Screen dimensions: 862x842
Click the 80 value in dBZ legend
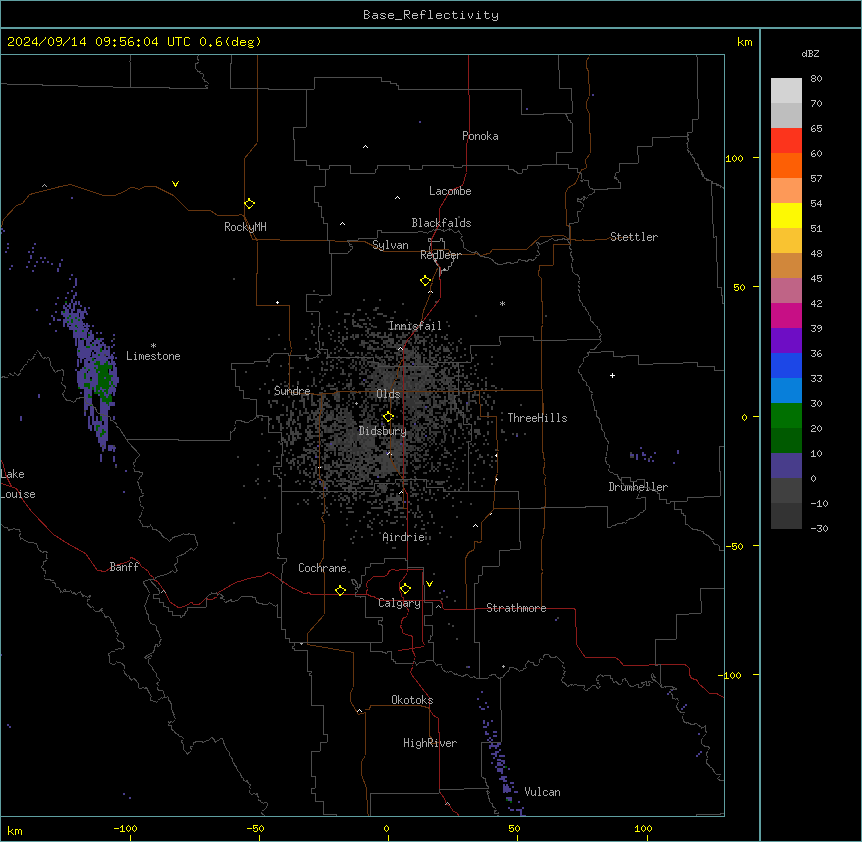tap(816, 79)
